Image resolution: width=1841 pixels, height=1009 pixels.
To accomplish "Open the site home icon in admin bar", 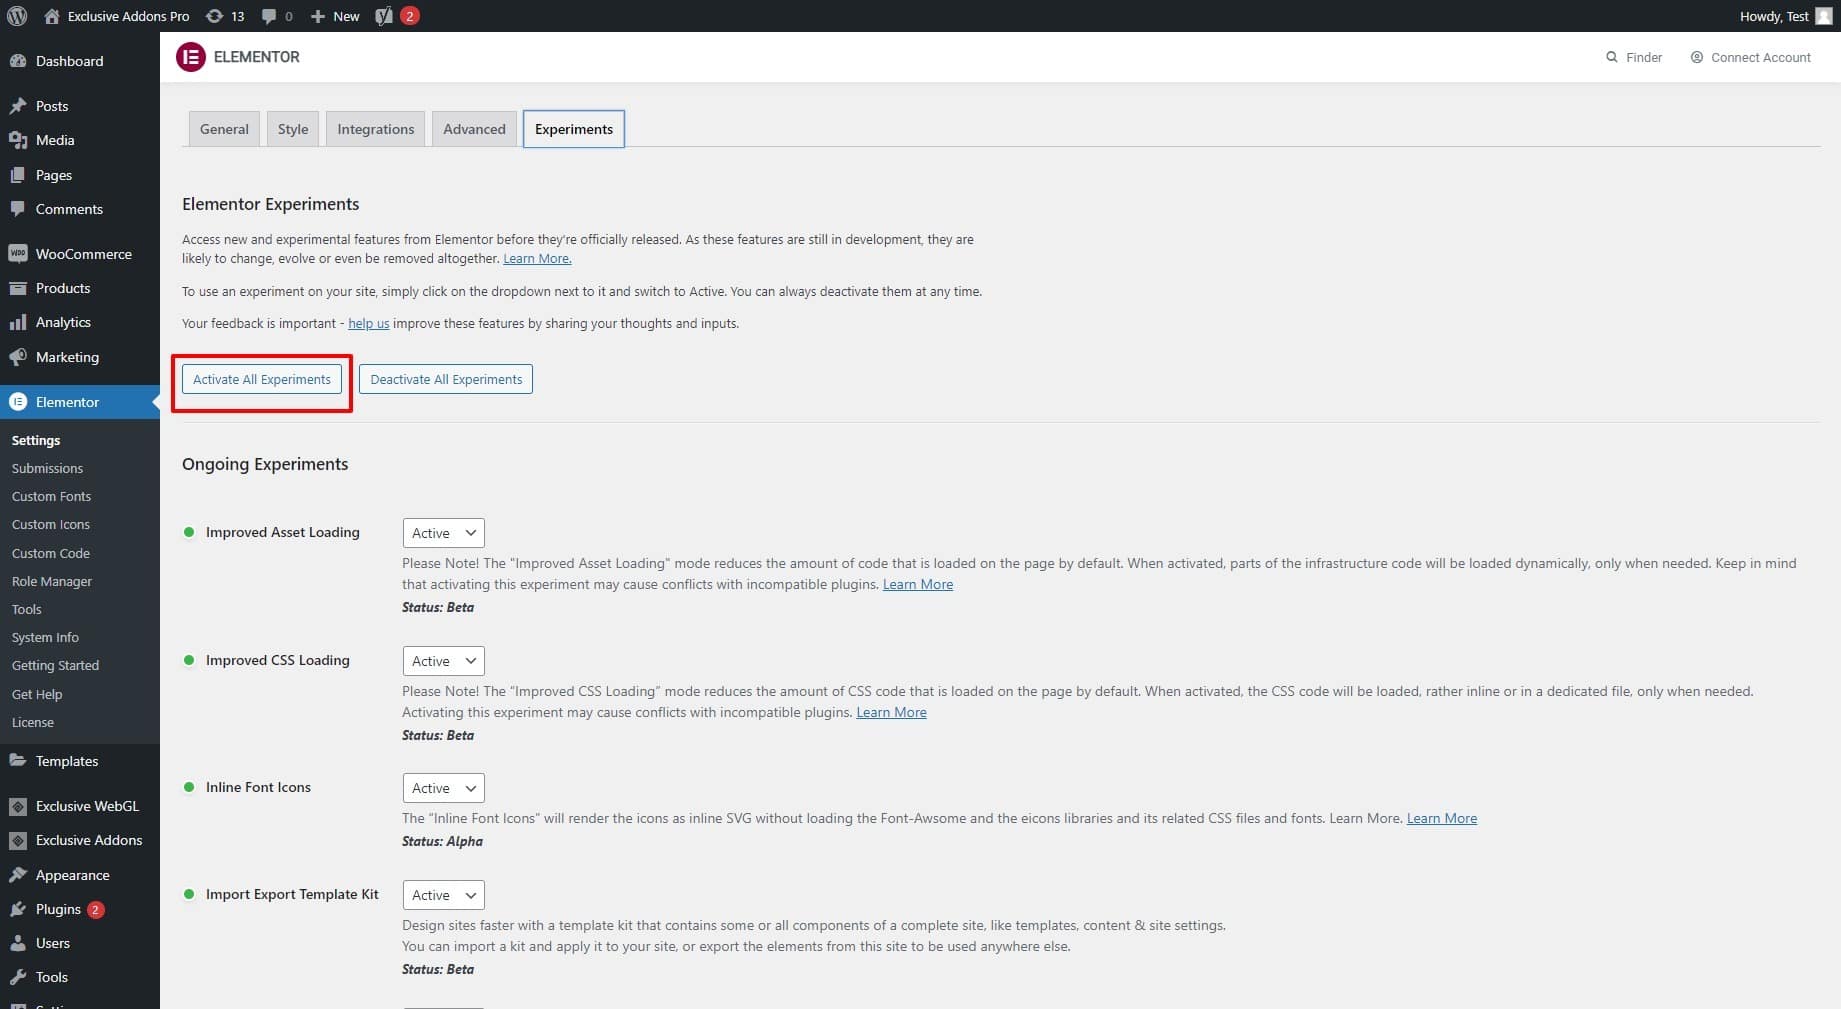I will coord(52,16).
